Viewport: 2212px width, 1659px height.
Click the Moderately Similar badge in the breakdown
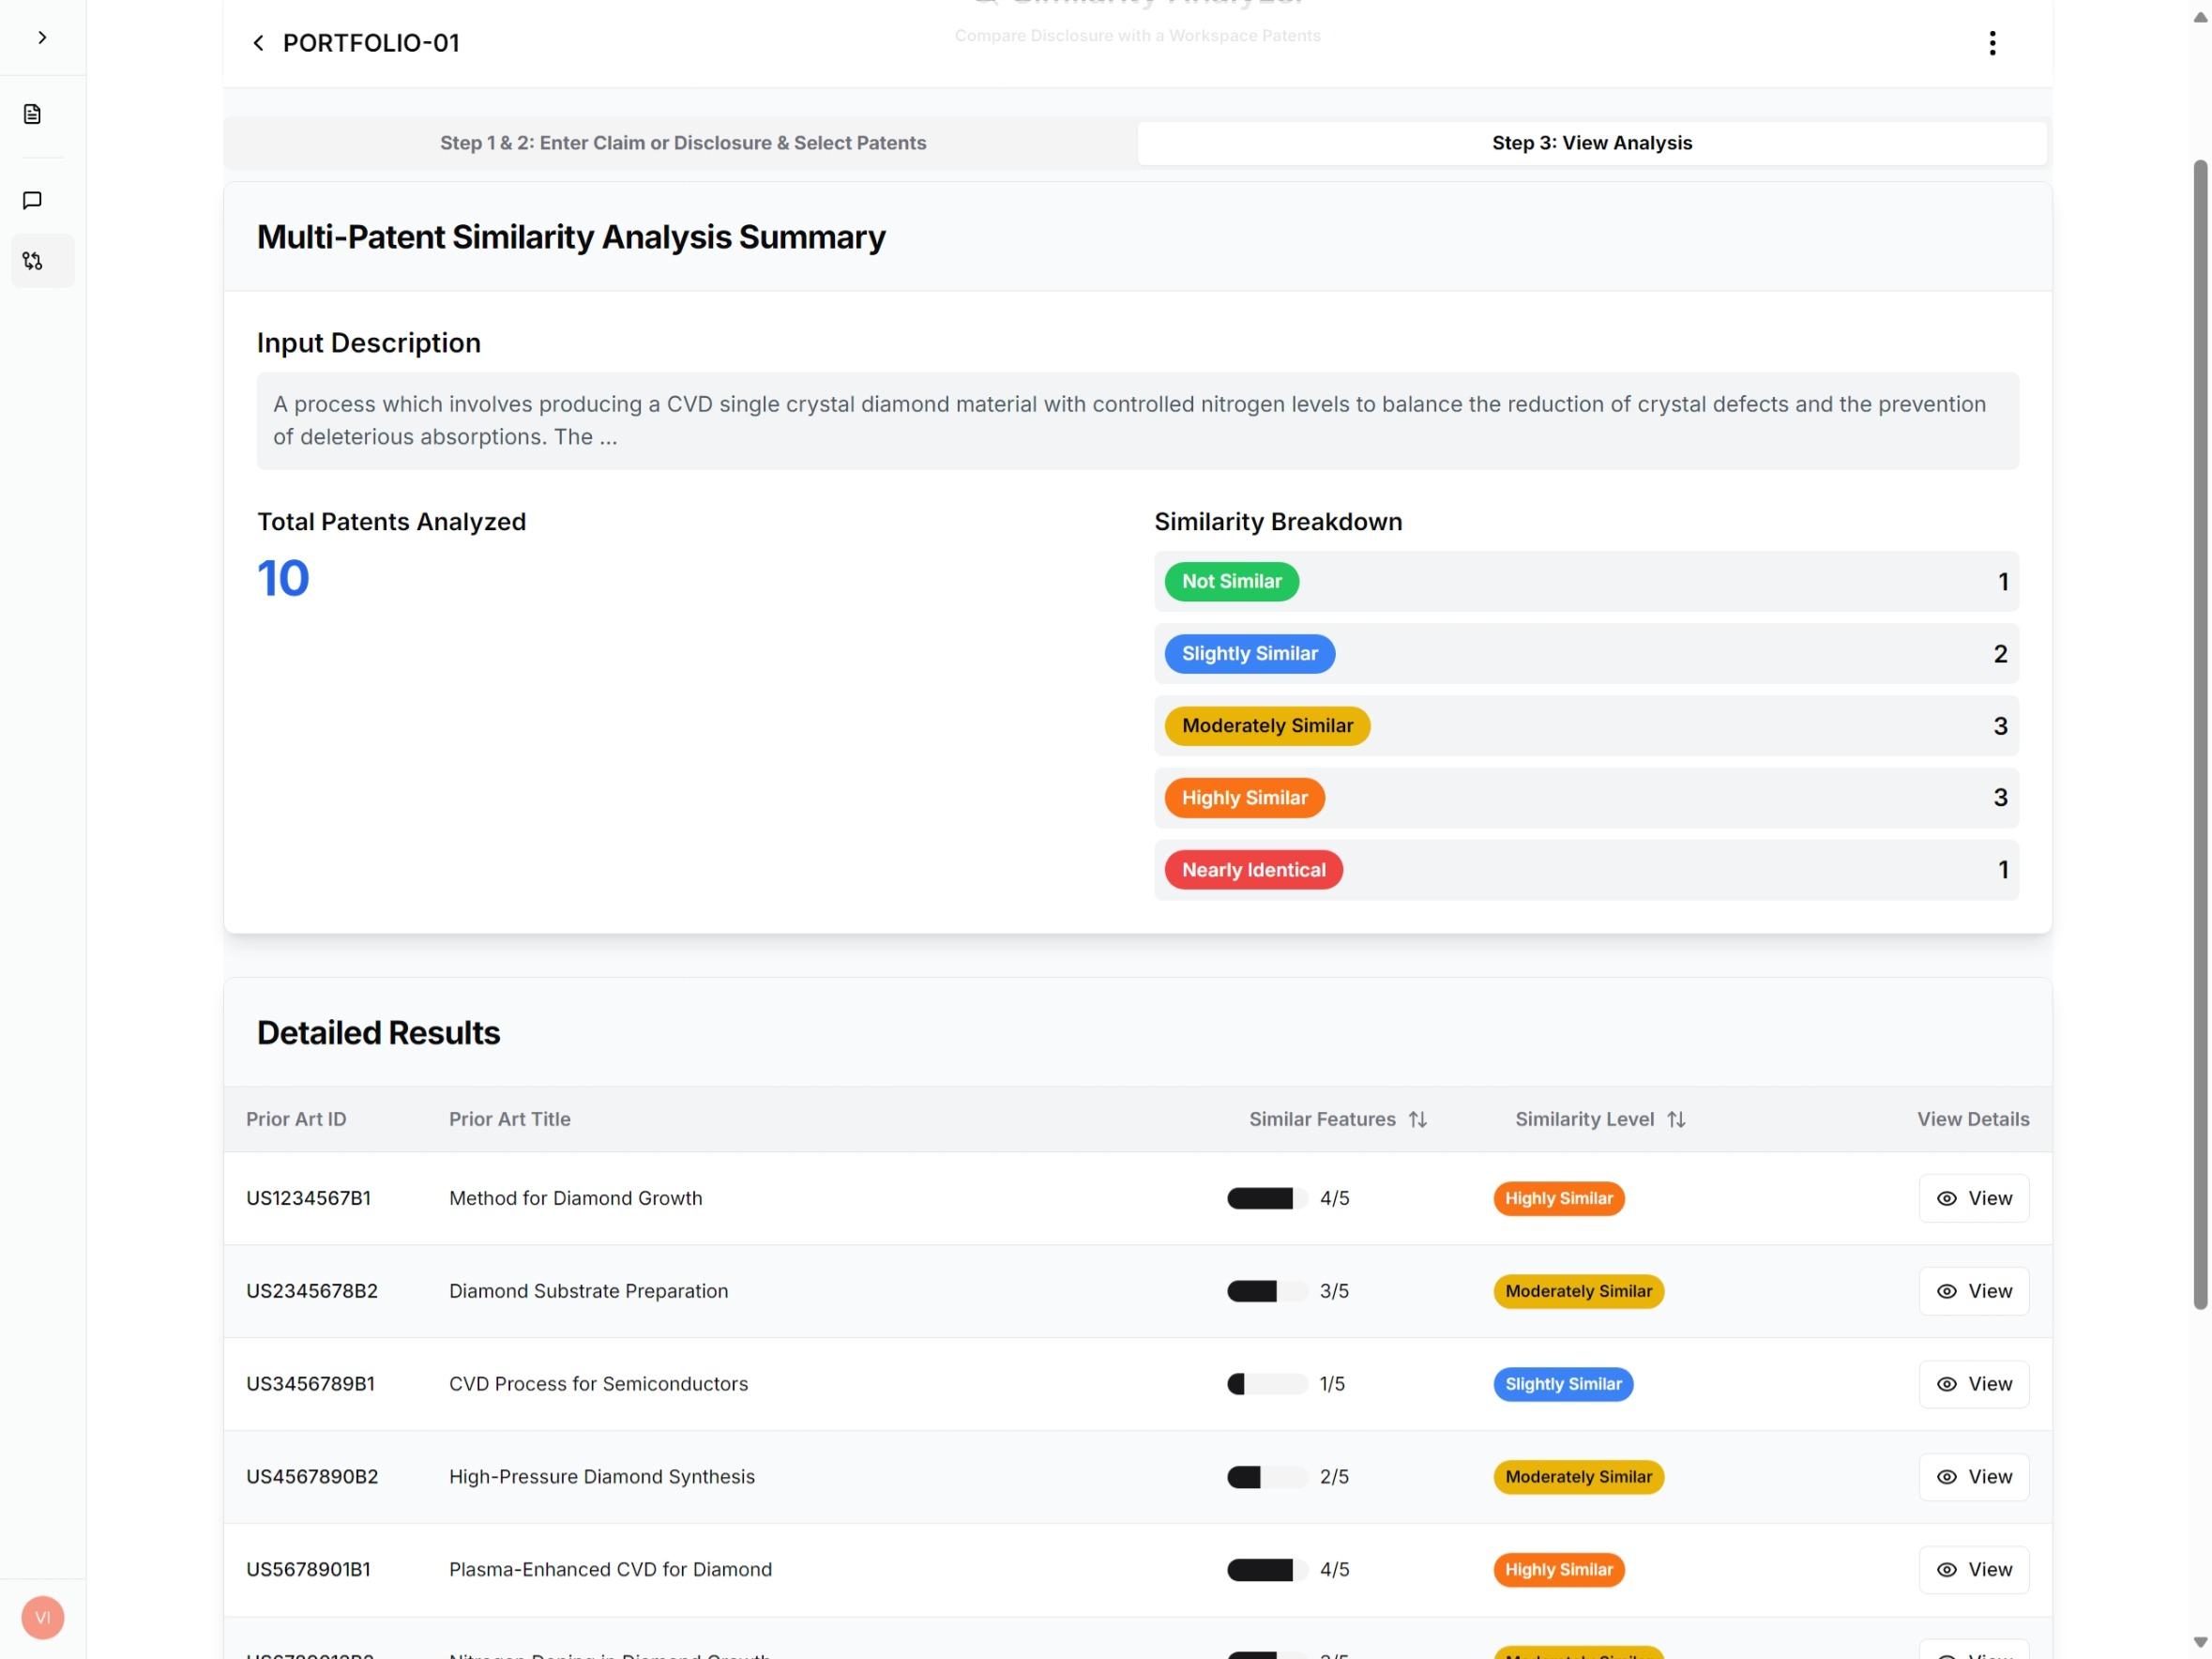coord(1267,725)
